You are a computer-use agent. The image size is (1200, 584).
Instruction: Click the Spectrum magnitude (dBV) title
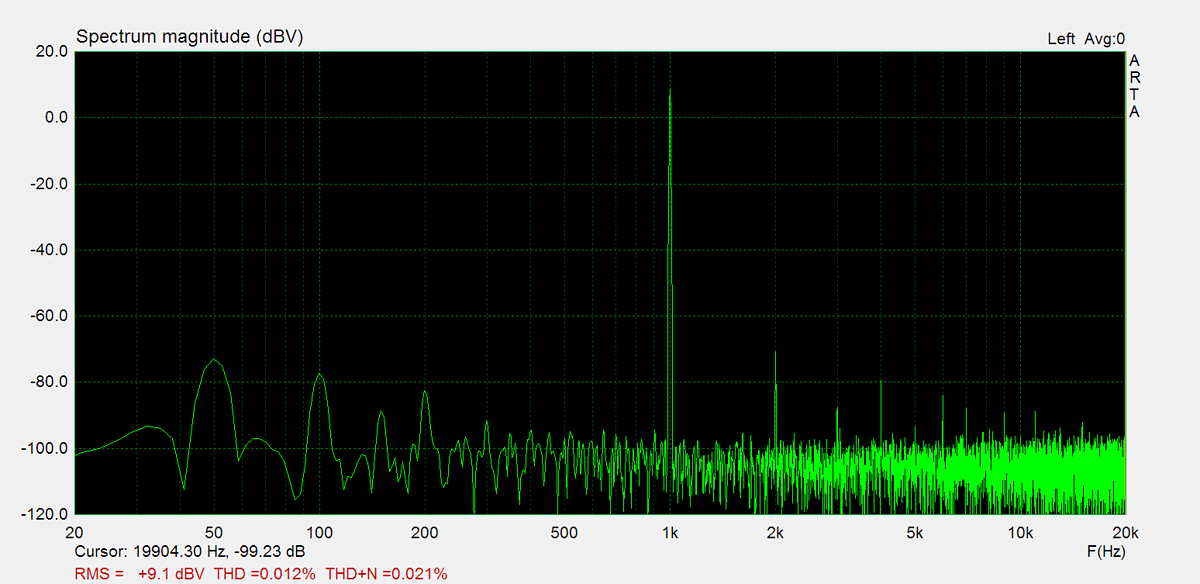(189, 37)
